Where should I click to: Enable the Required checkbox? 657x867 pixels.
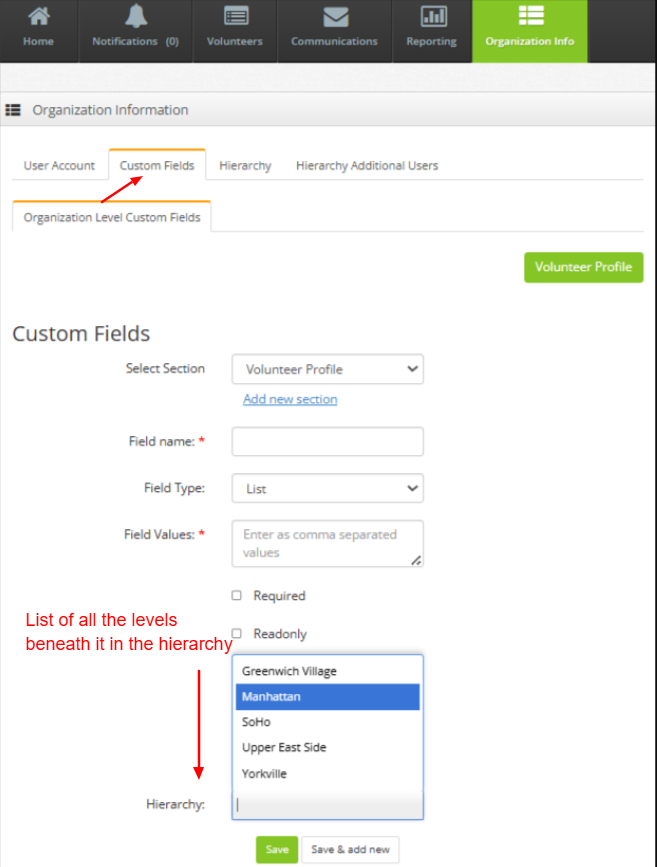[237, 596]
